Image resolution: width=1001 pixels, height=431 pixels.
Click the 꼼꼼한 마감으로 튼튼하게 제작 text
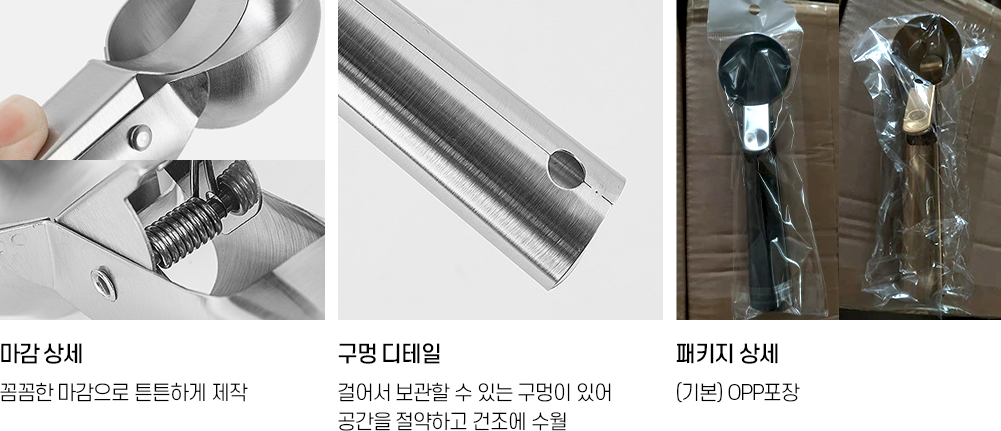(x=123, y=392)
